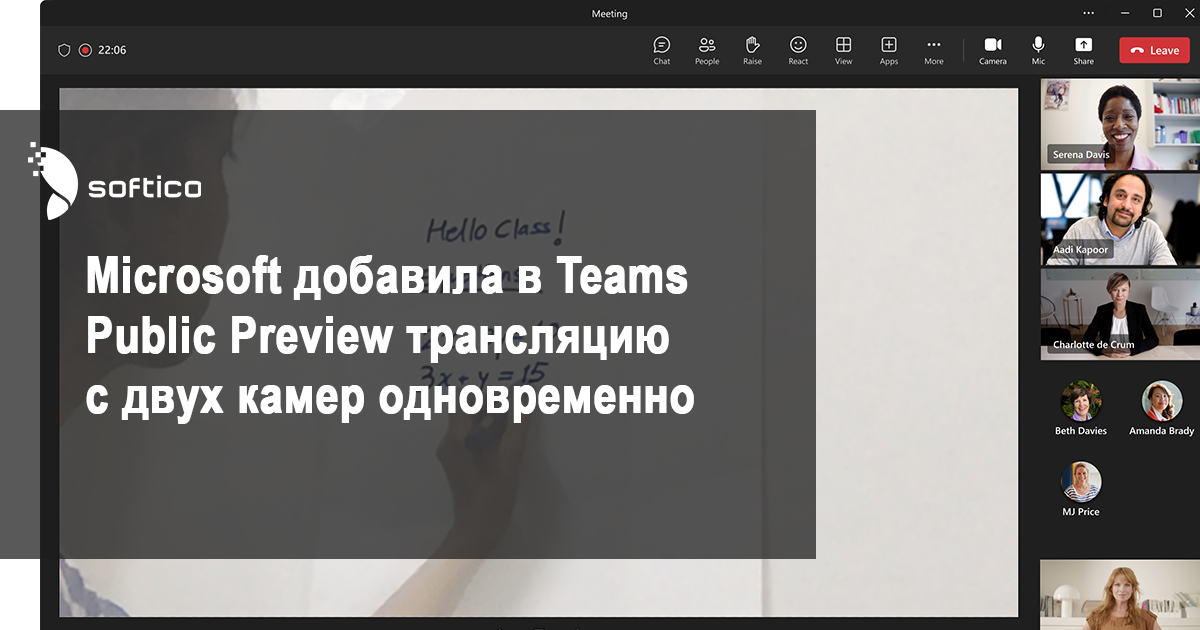Show the People participants list
This screenshot has height=630, width=1200.
[x=707, y=50]
